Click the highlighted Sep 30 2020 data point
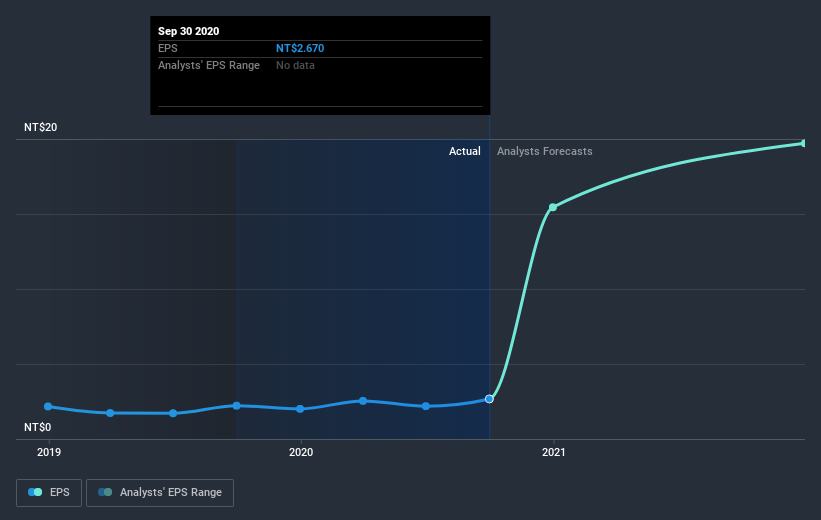This screenshot has width=821, height=520. pyautogui.click(x=489, y=399)
